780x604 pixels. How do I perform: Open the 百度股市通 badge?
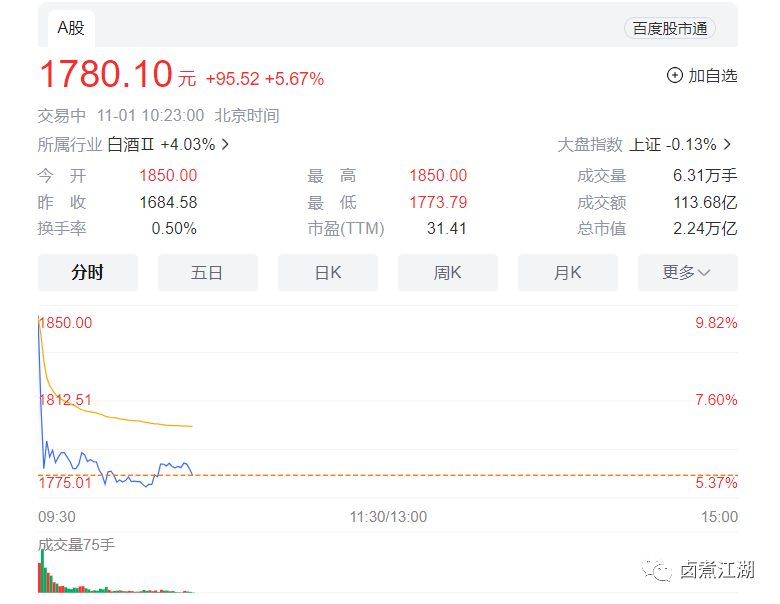coord(670,28)
